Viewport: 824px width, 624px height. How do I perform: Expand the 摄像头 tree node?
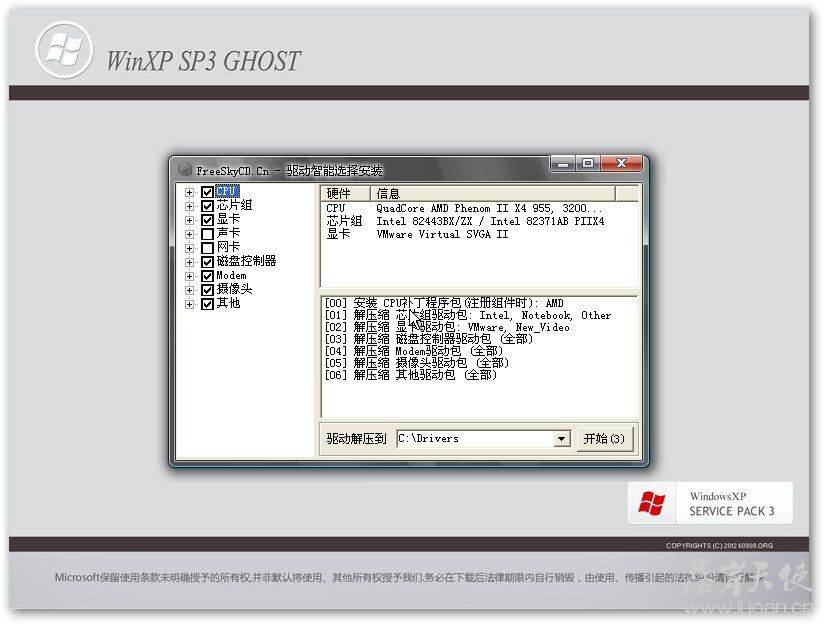189,290
